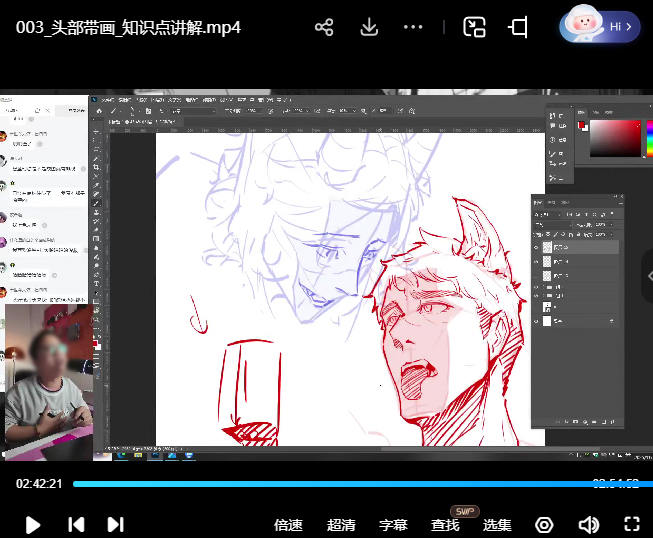This screenshot has height=538, width=653.
Task: Open the 超清 video quality menu
Action: [341, 525]
